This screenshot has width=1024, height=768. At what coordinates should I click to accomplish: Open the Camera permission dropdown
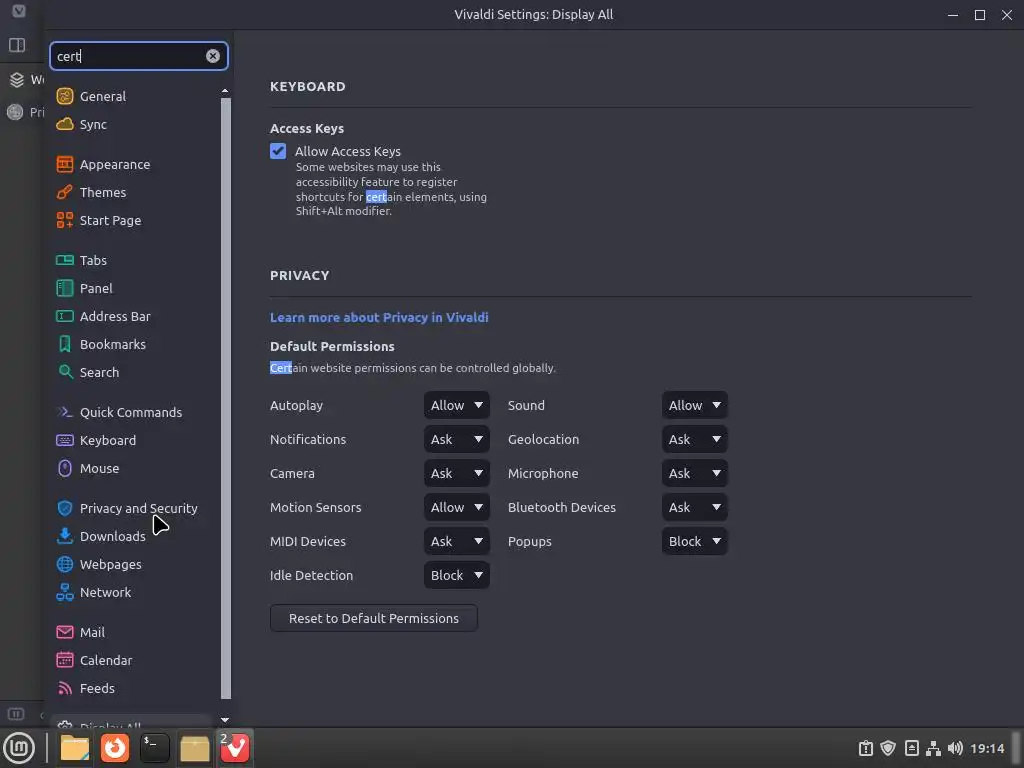pyautogui.click(x=456, y=473)
